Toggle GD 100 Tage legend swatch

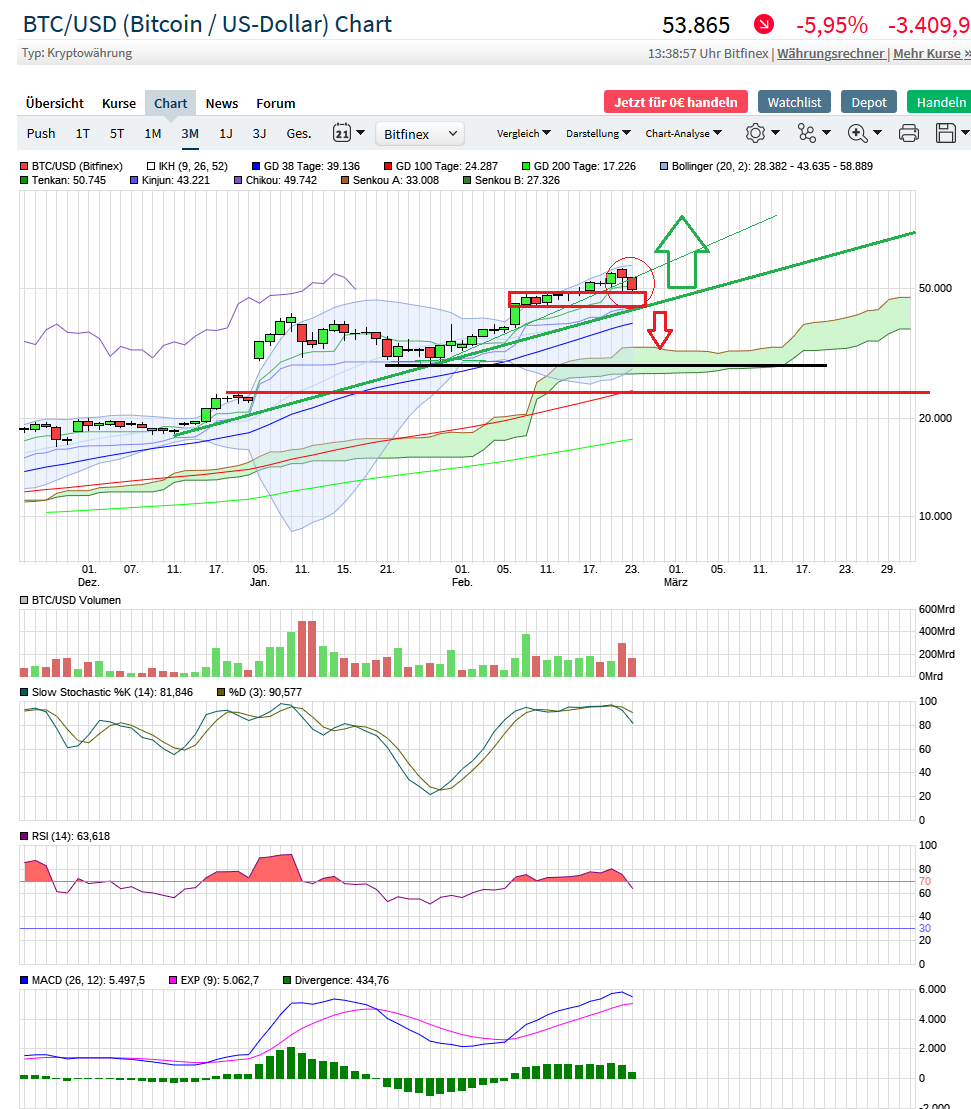click(x=388, y=166)
